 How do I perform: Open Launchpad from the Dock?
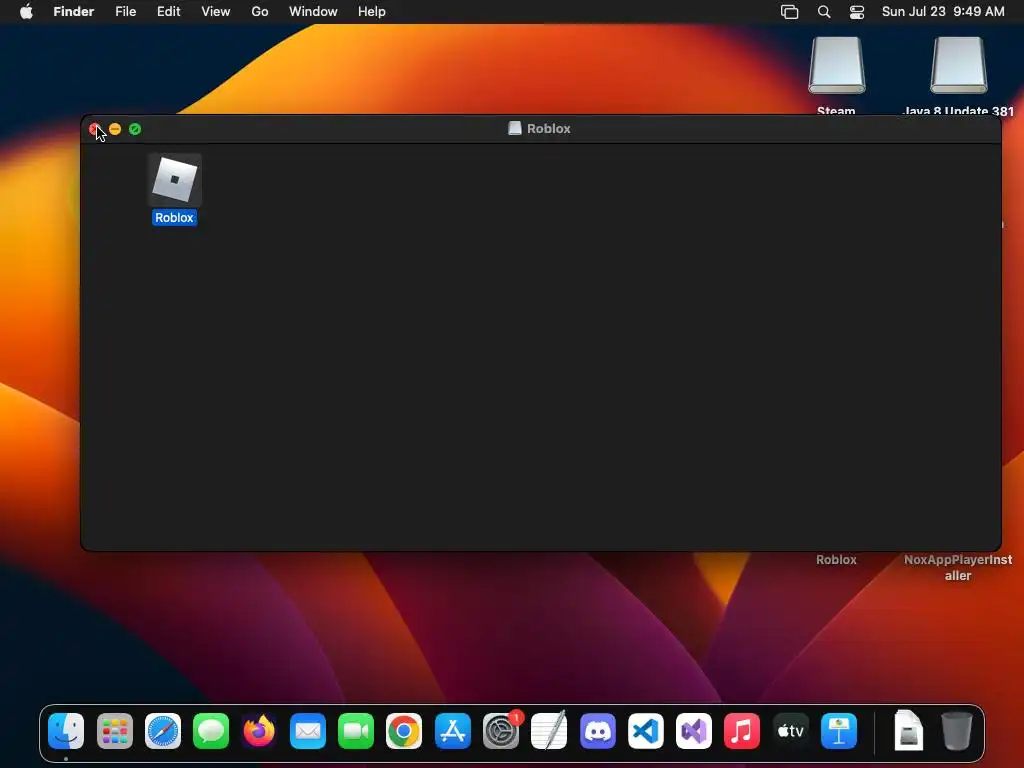tap(115, 731)
